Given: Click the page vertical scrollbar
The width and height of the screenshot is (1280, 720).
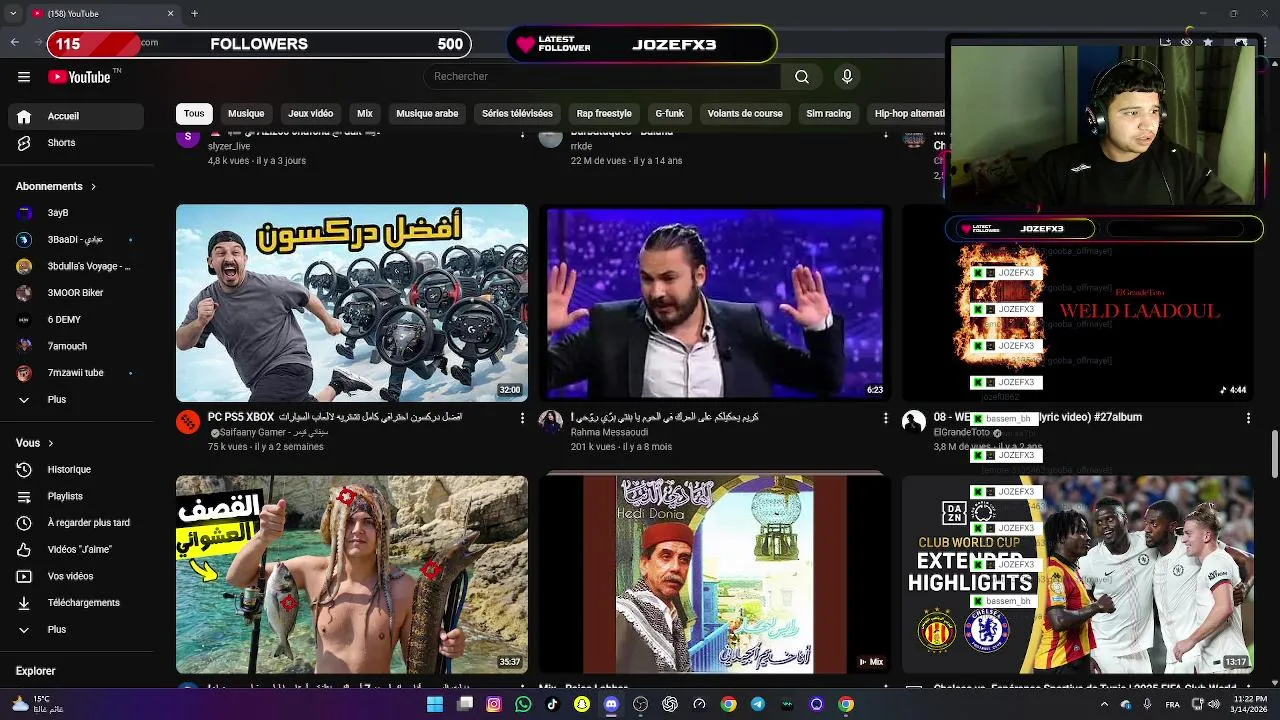Looking at the screenshot, I should [x=1274, y=454].
